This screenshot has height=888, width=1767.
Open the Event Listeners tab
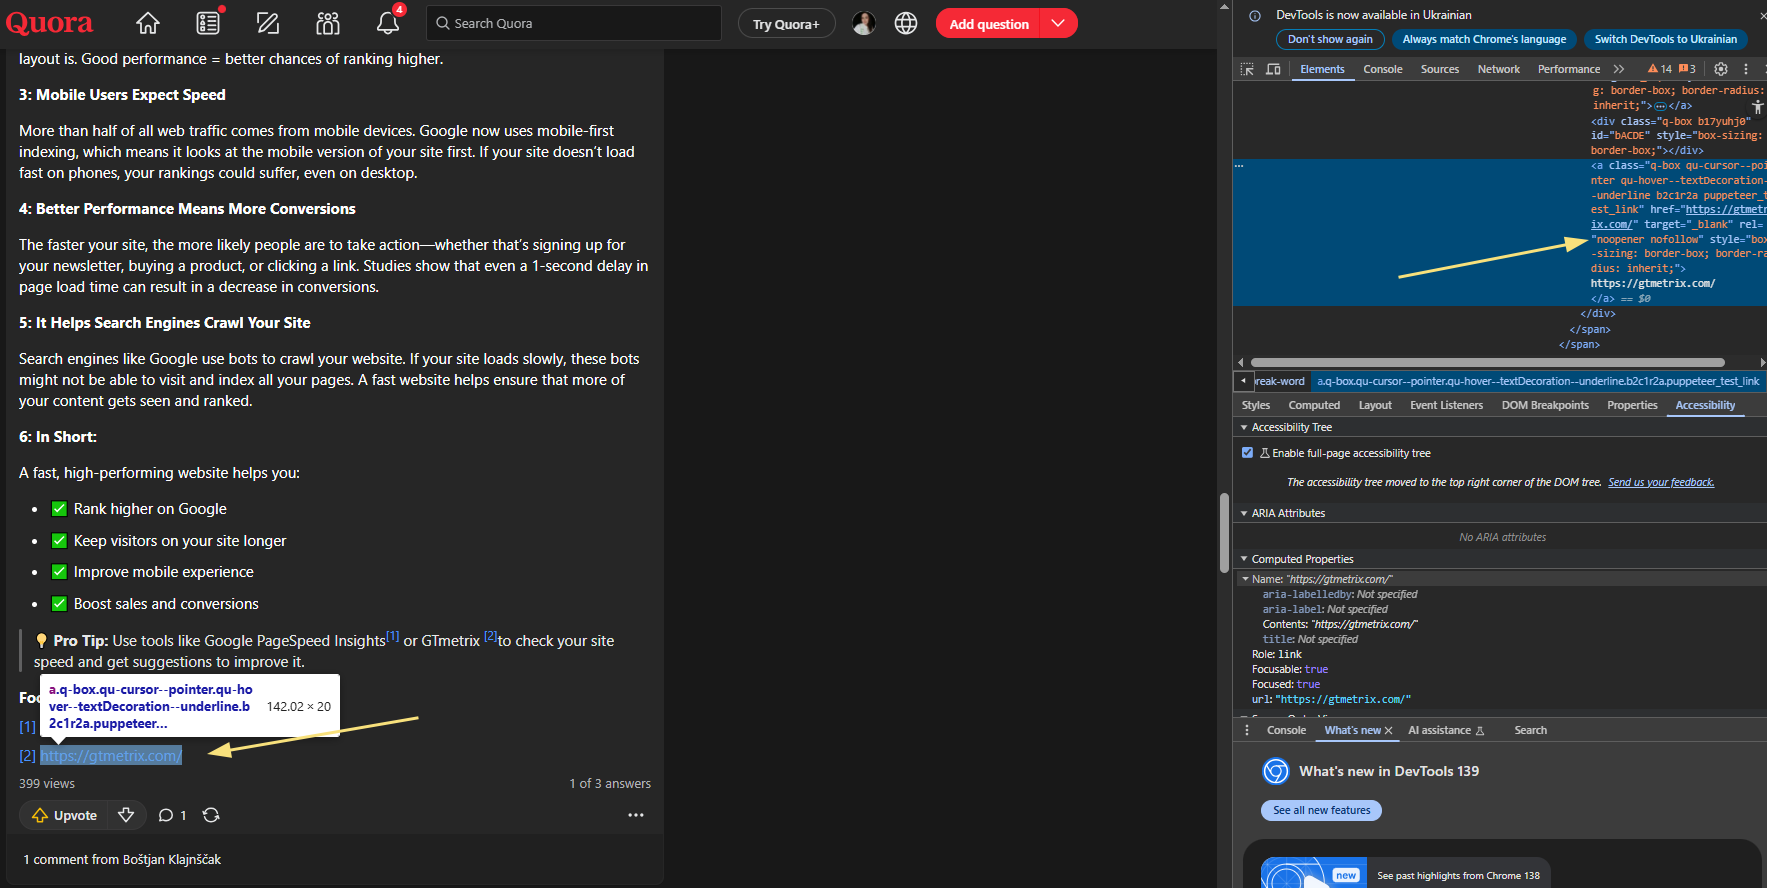click(1446, 405)
